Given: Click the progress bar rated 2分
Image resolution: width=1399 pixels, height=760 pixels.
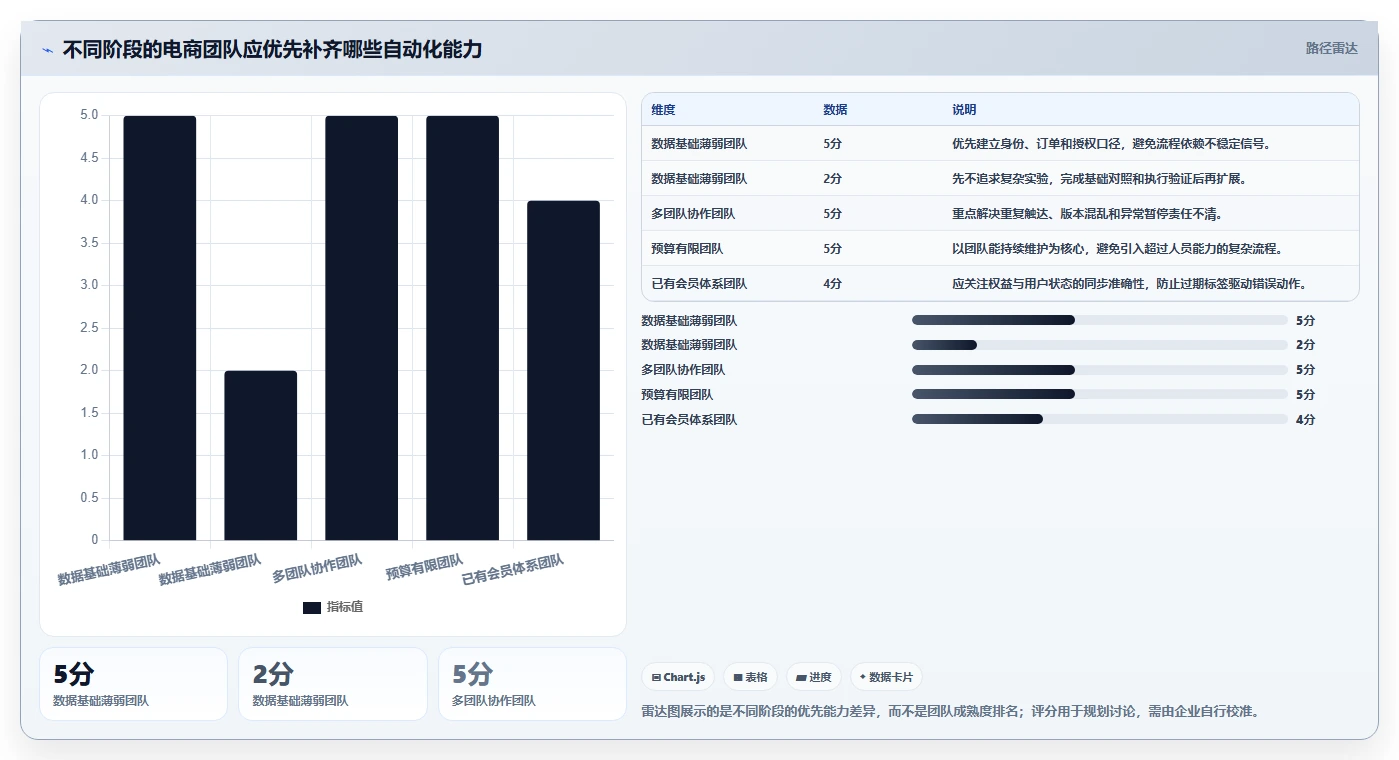Looking at the screenshot, I should [1100, 345].
